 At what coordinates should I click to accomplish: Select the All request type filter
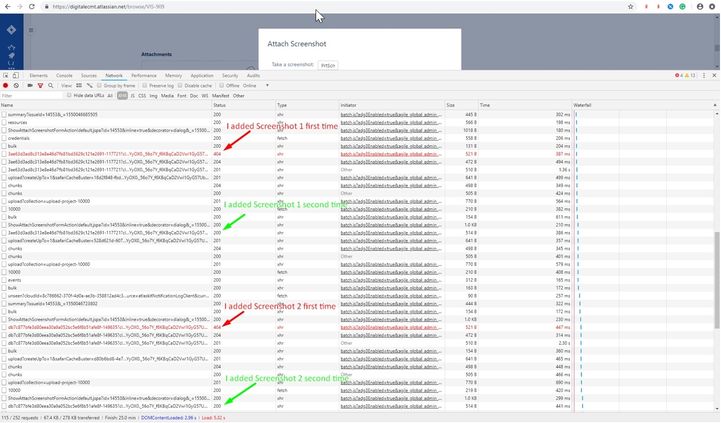[110, 96]
